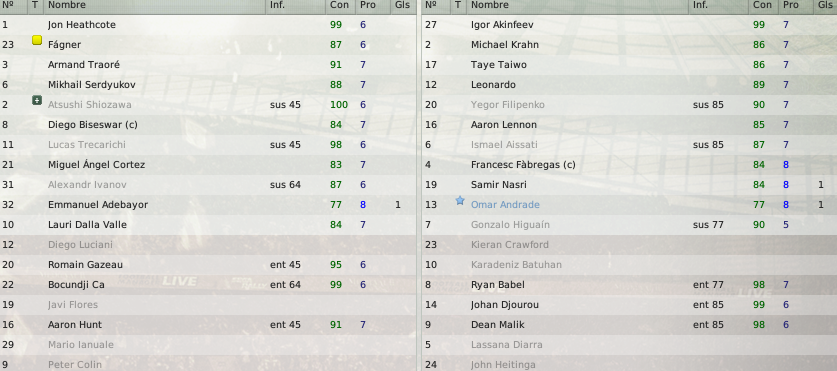The height and width of the screenshot is (371, 837).
Task: Click the blue star icon beside Omar Andrade
Action: (460, 201)
